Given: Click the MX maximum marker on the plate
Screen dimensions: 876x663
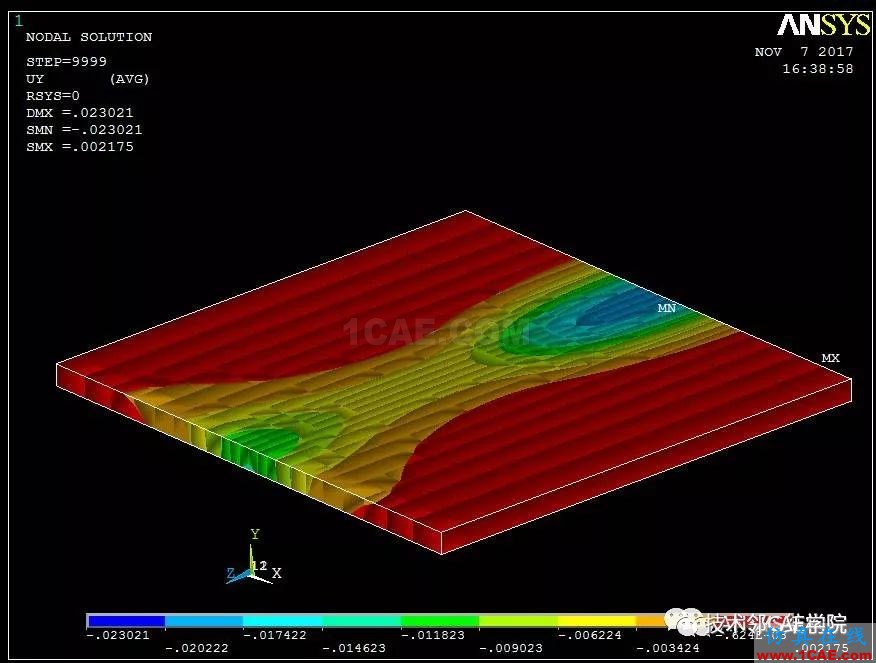Looking at the screenshot, I should click(x=831, y=358).
